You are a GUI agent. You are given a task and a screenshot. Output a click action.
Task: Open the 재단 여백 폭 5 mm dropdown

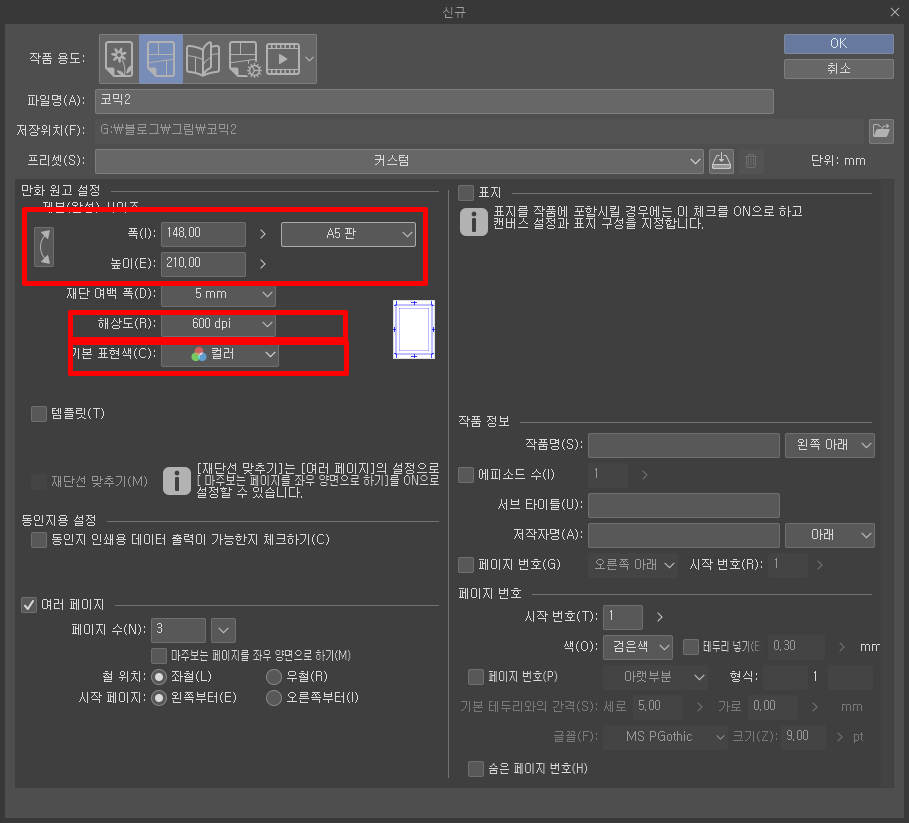click(x=218, y=294)
